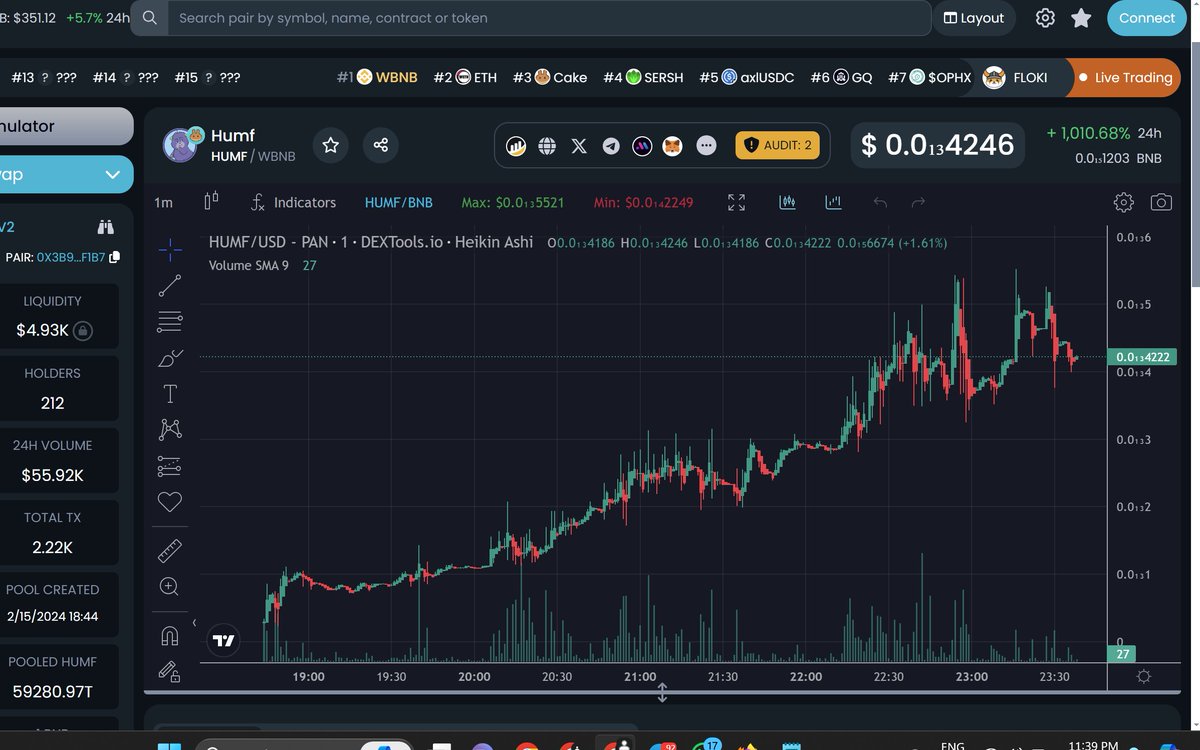Open the FLOKI hot pair
The width and height of the screenshot is (1200, 750).
pos(1016,77)
